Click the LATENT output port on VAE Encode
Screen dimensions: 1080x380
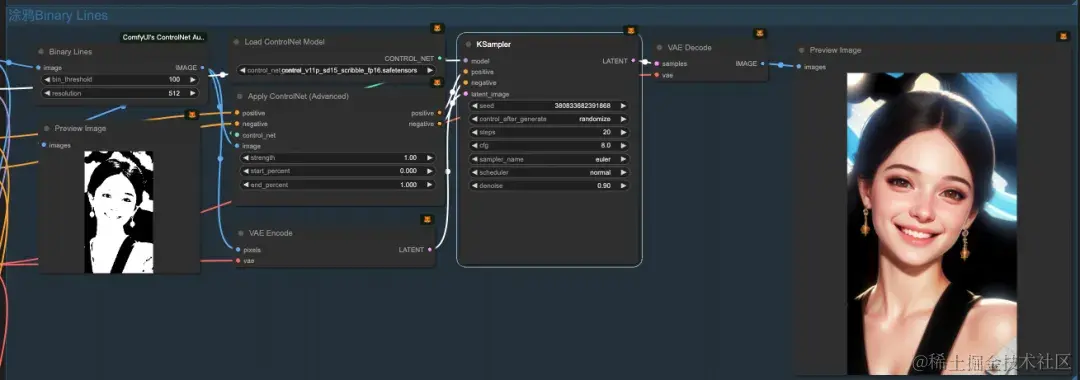click(x=430, y=249)
